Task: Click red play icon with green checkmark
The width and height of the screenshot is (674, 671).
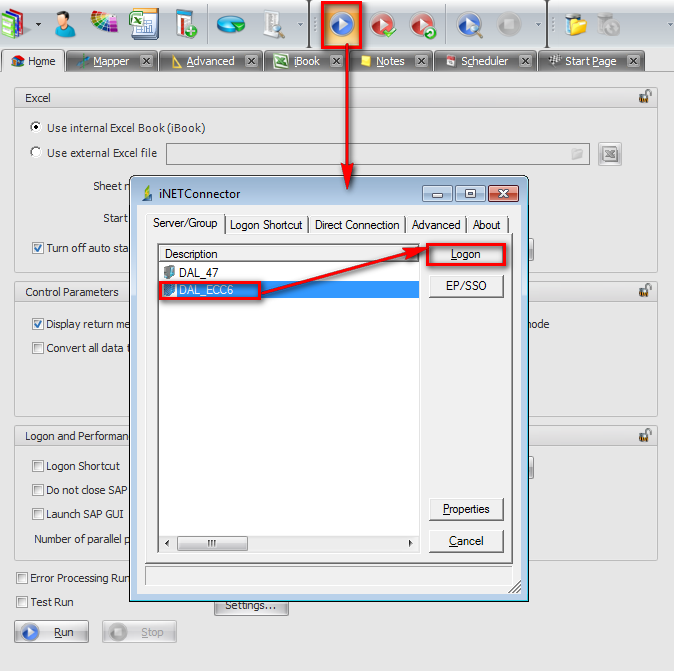Action: pyautogui.click(x=383, y=25)
